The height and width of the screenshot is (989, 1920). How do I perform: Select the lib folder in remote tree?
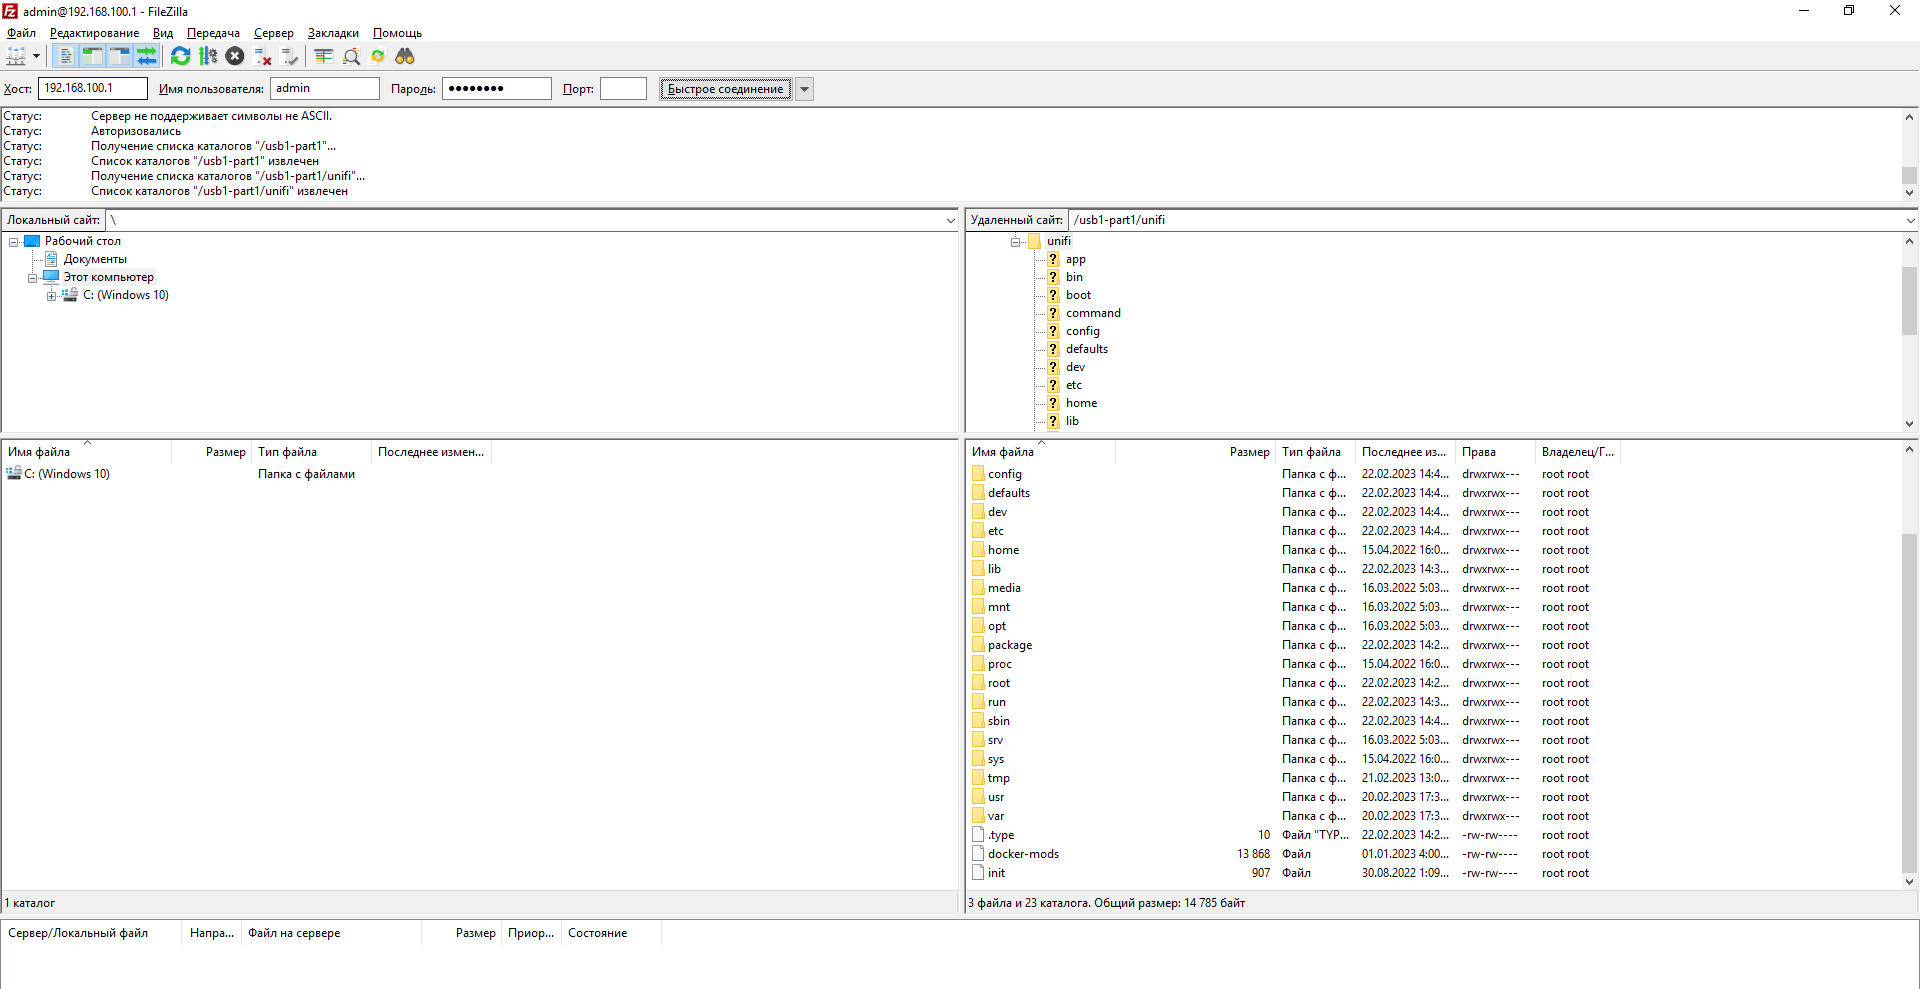point(1072,421)
